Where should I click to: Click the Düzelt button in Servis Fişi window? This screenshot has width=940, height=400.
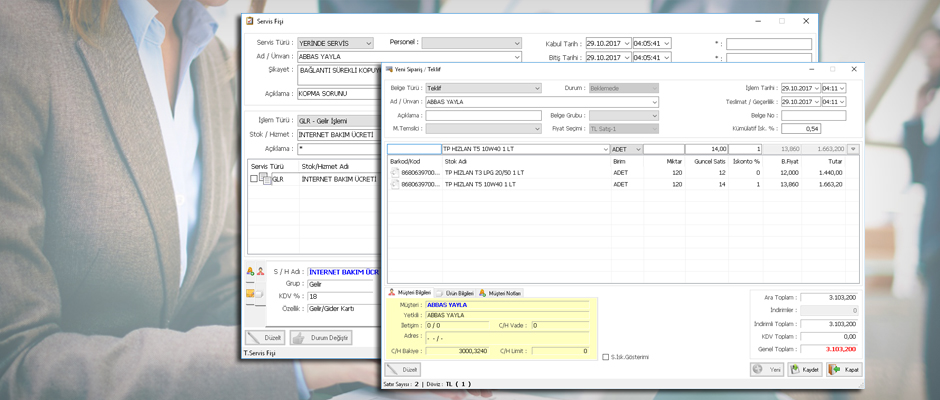(x=265, y=338)
